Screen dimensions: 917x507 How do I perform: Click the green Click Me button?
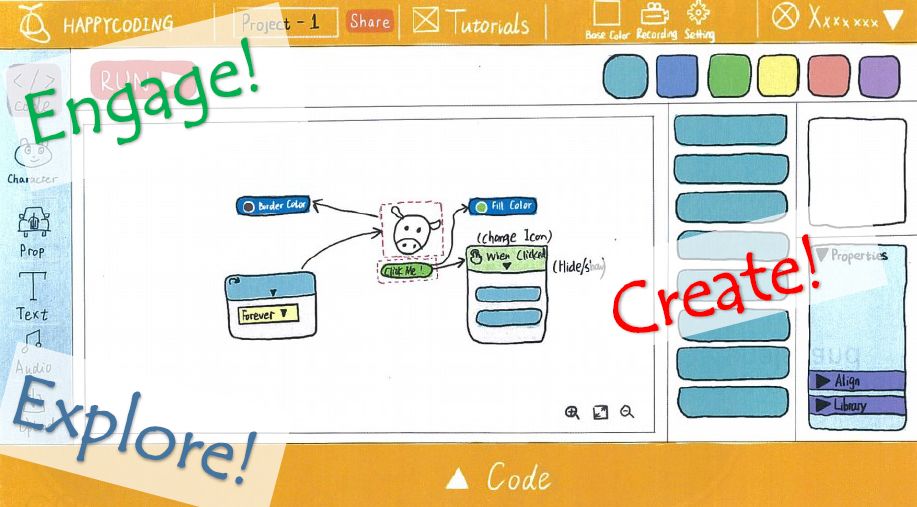[x=406, y=271]
